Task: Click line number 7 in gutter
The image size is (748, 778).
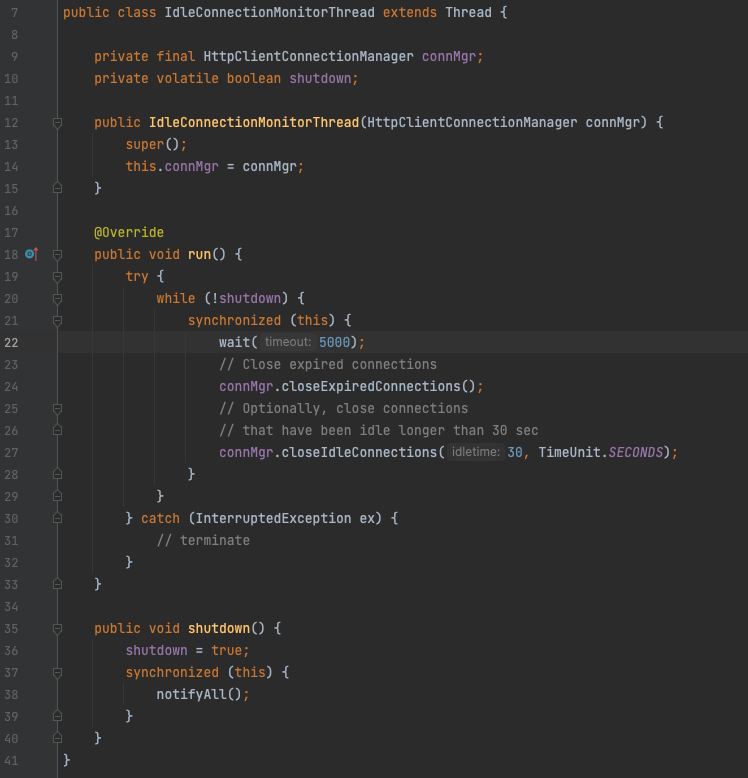Action: (14, 12)
